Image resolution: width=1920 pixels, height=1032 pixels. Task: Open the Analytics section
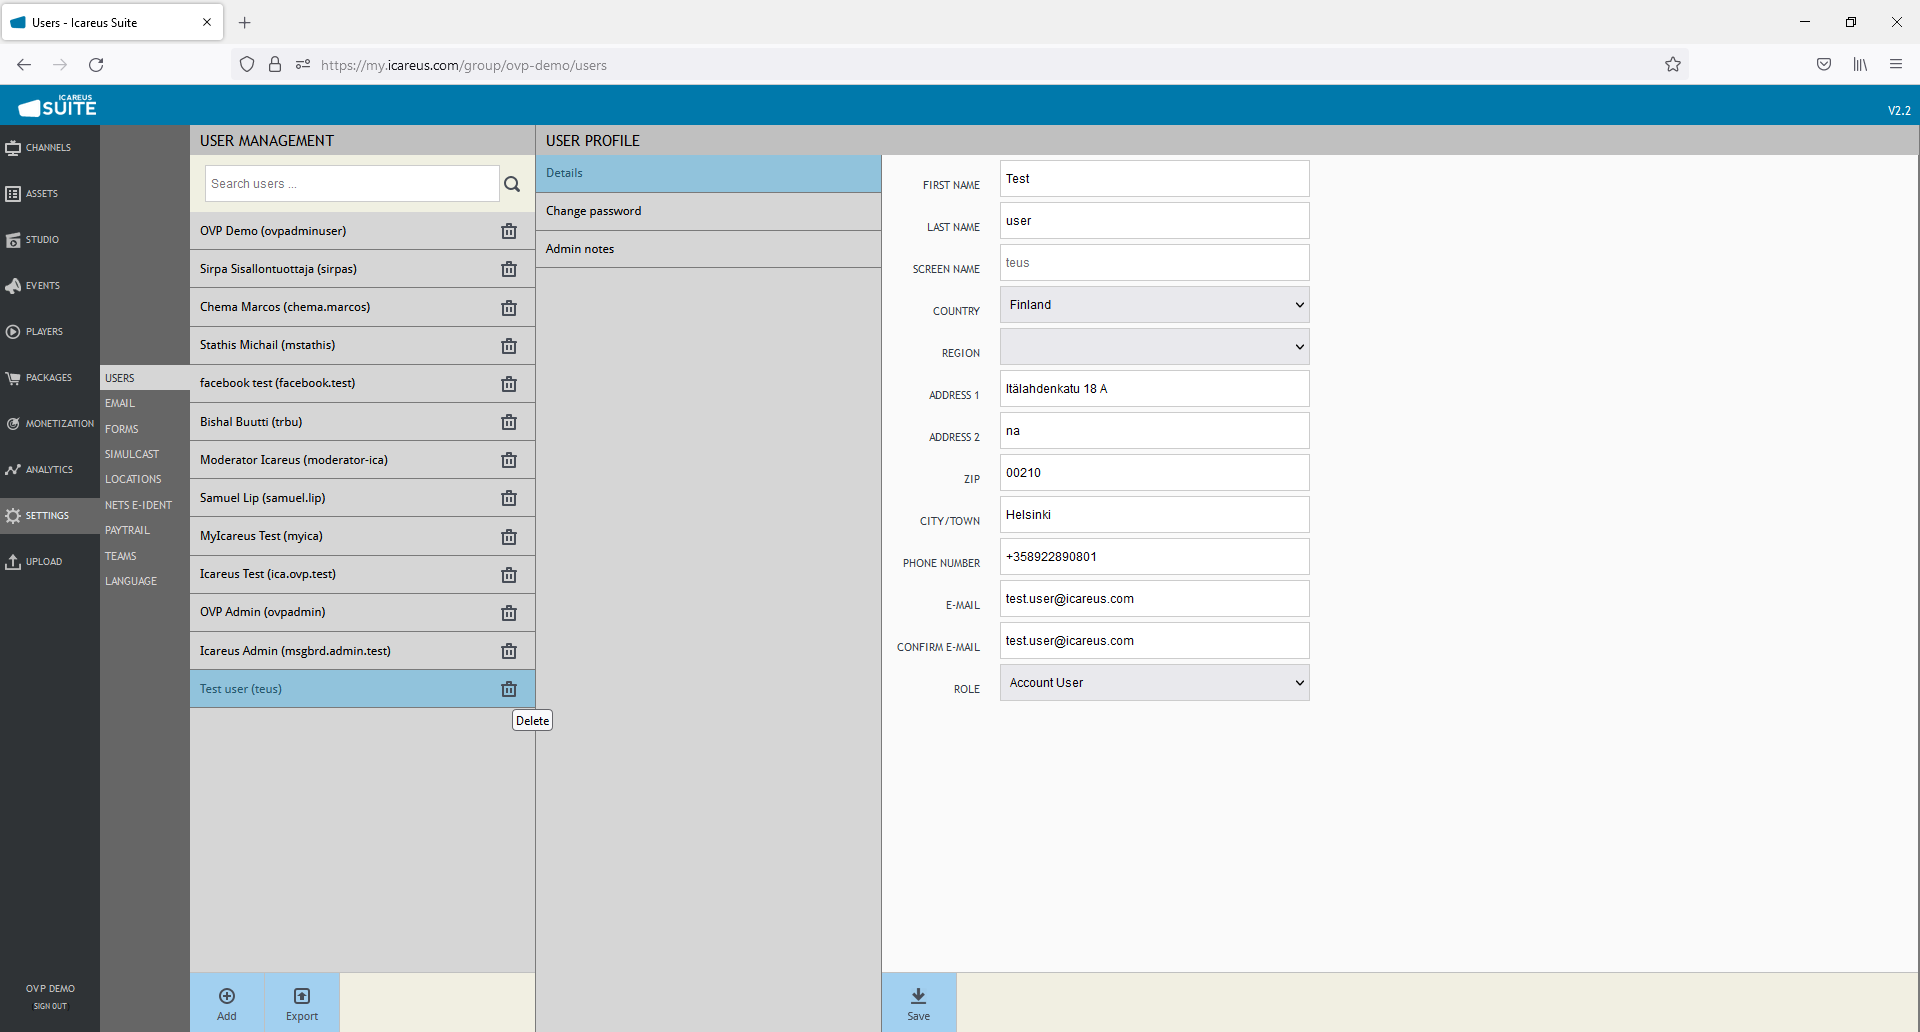pyautogui.click(x=48, y=470)
